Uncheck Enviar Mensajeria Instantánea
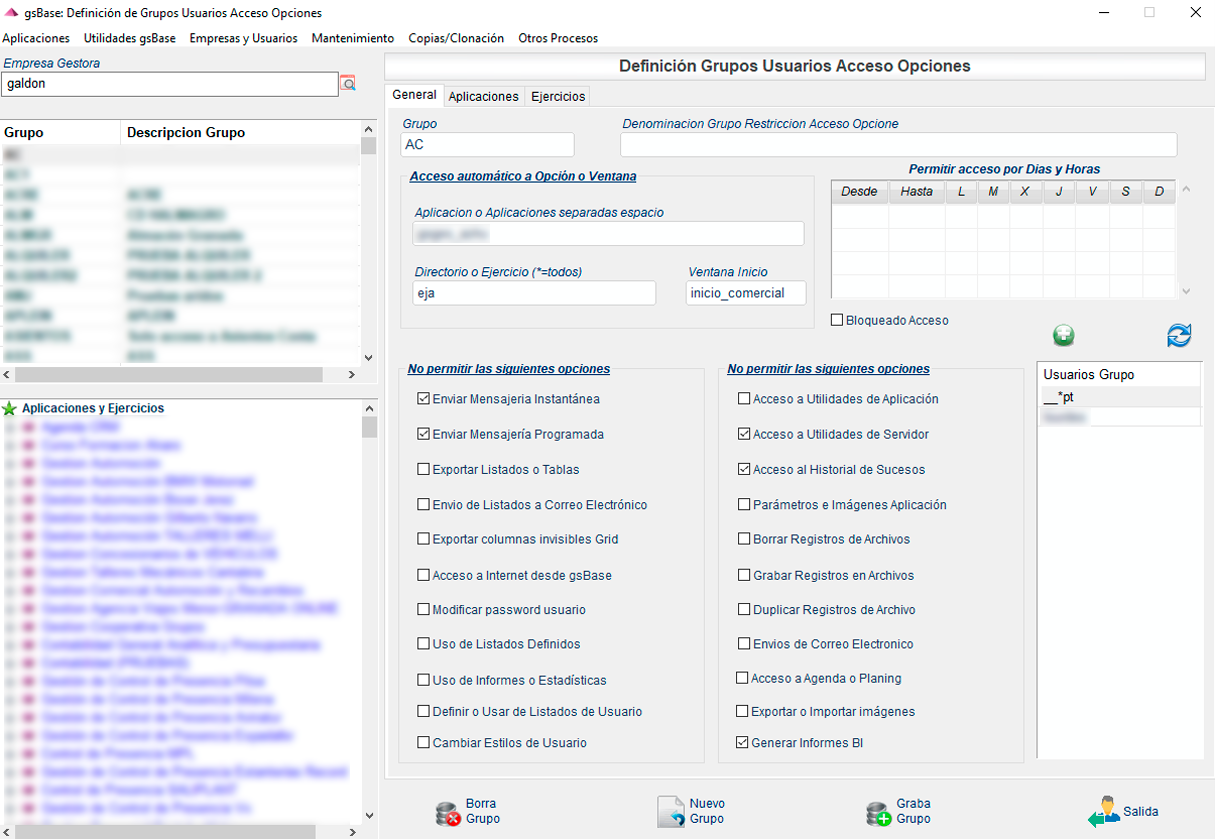This screenshot has height=839, width=1215. [423, 398]
